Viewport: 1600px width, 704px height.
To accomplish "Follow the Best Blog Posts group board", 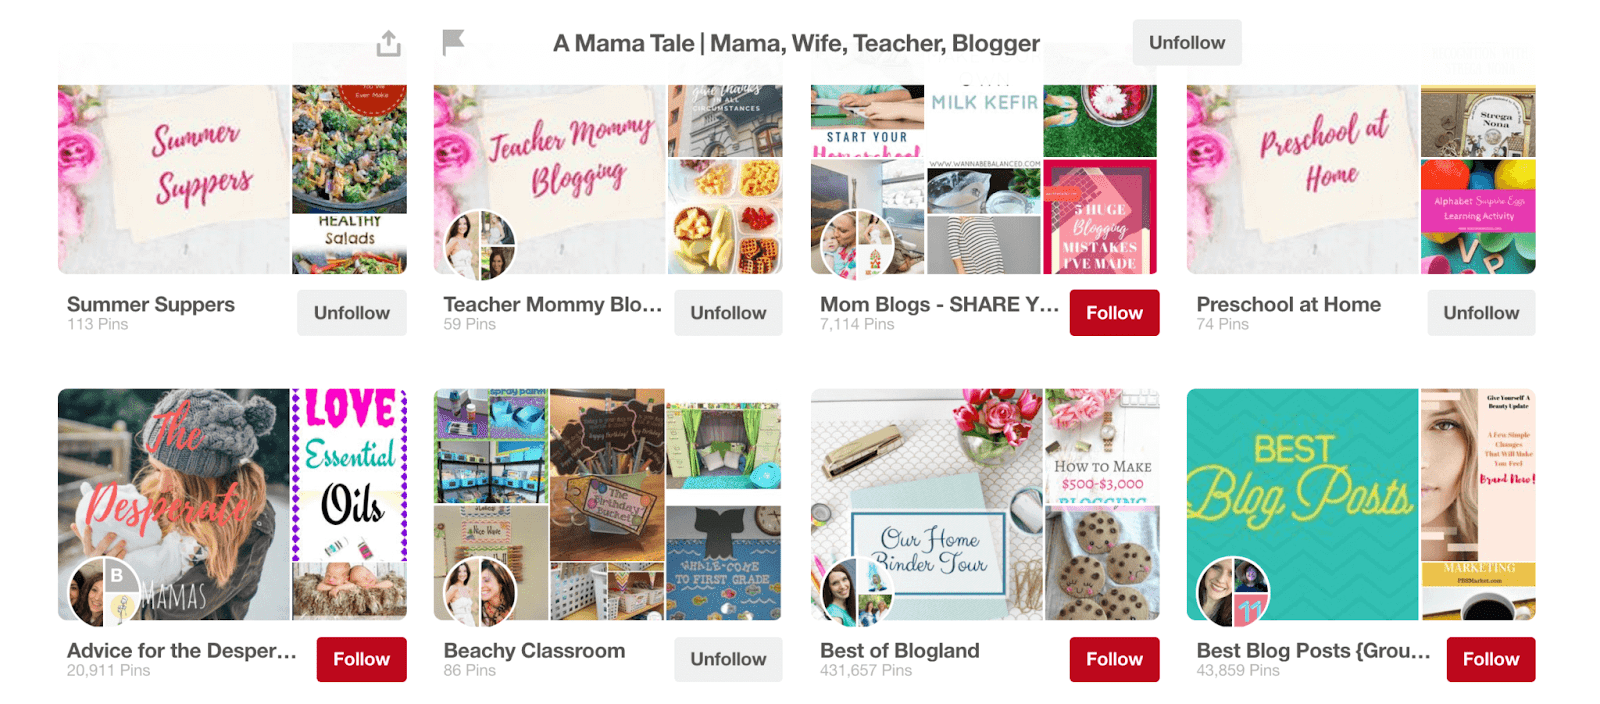I will 1491,659.
